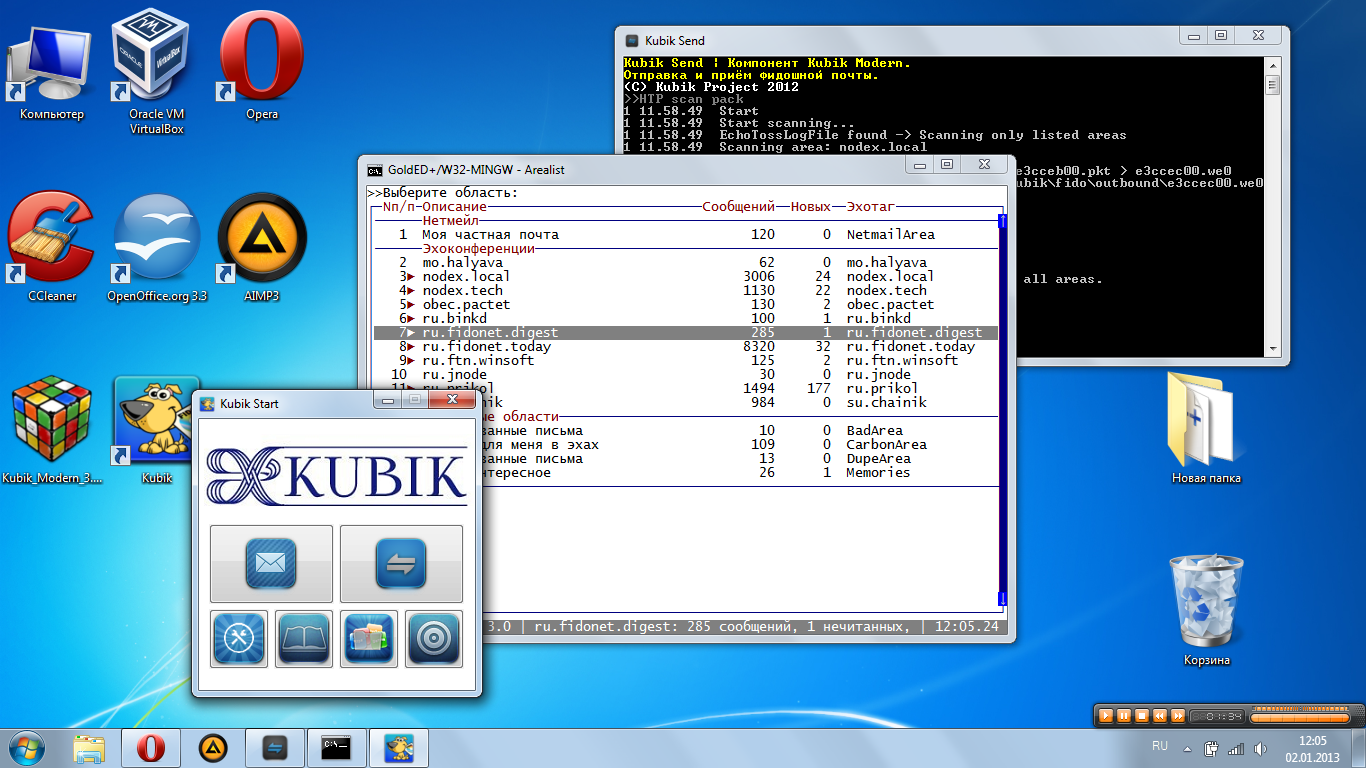
Task: Click the send/receive arrows icon in Kubik Start
Action: pyautogui.click(x=401, y=564)
